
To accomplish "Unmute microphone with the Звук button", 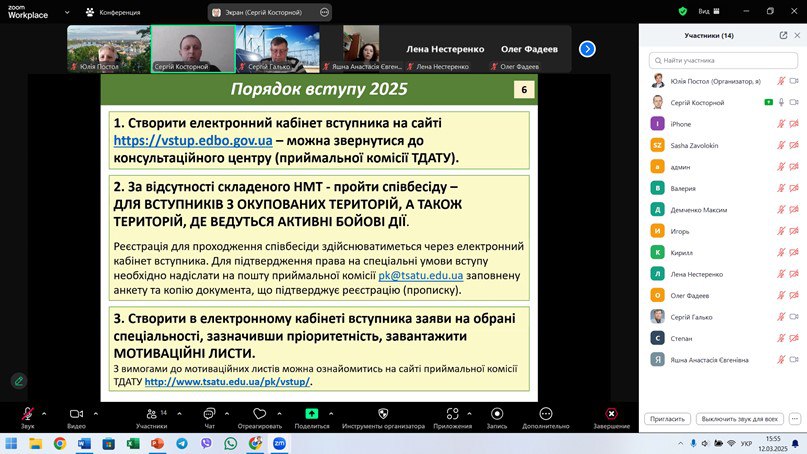I will [28, 417].
